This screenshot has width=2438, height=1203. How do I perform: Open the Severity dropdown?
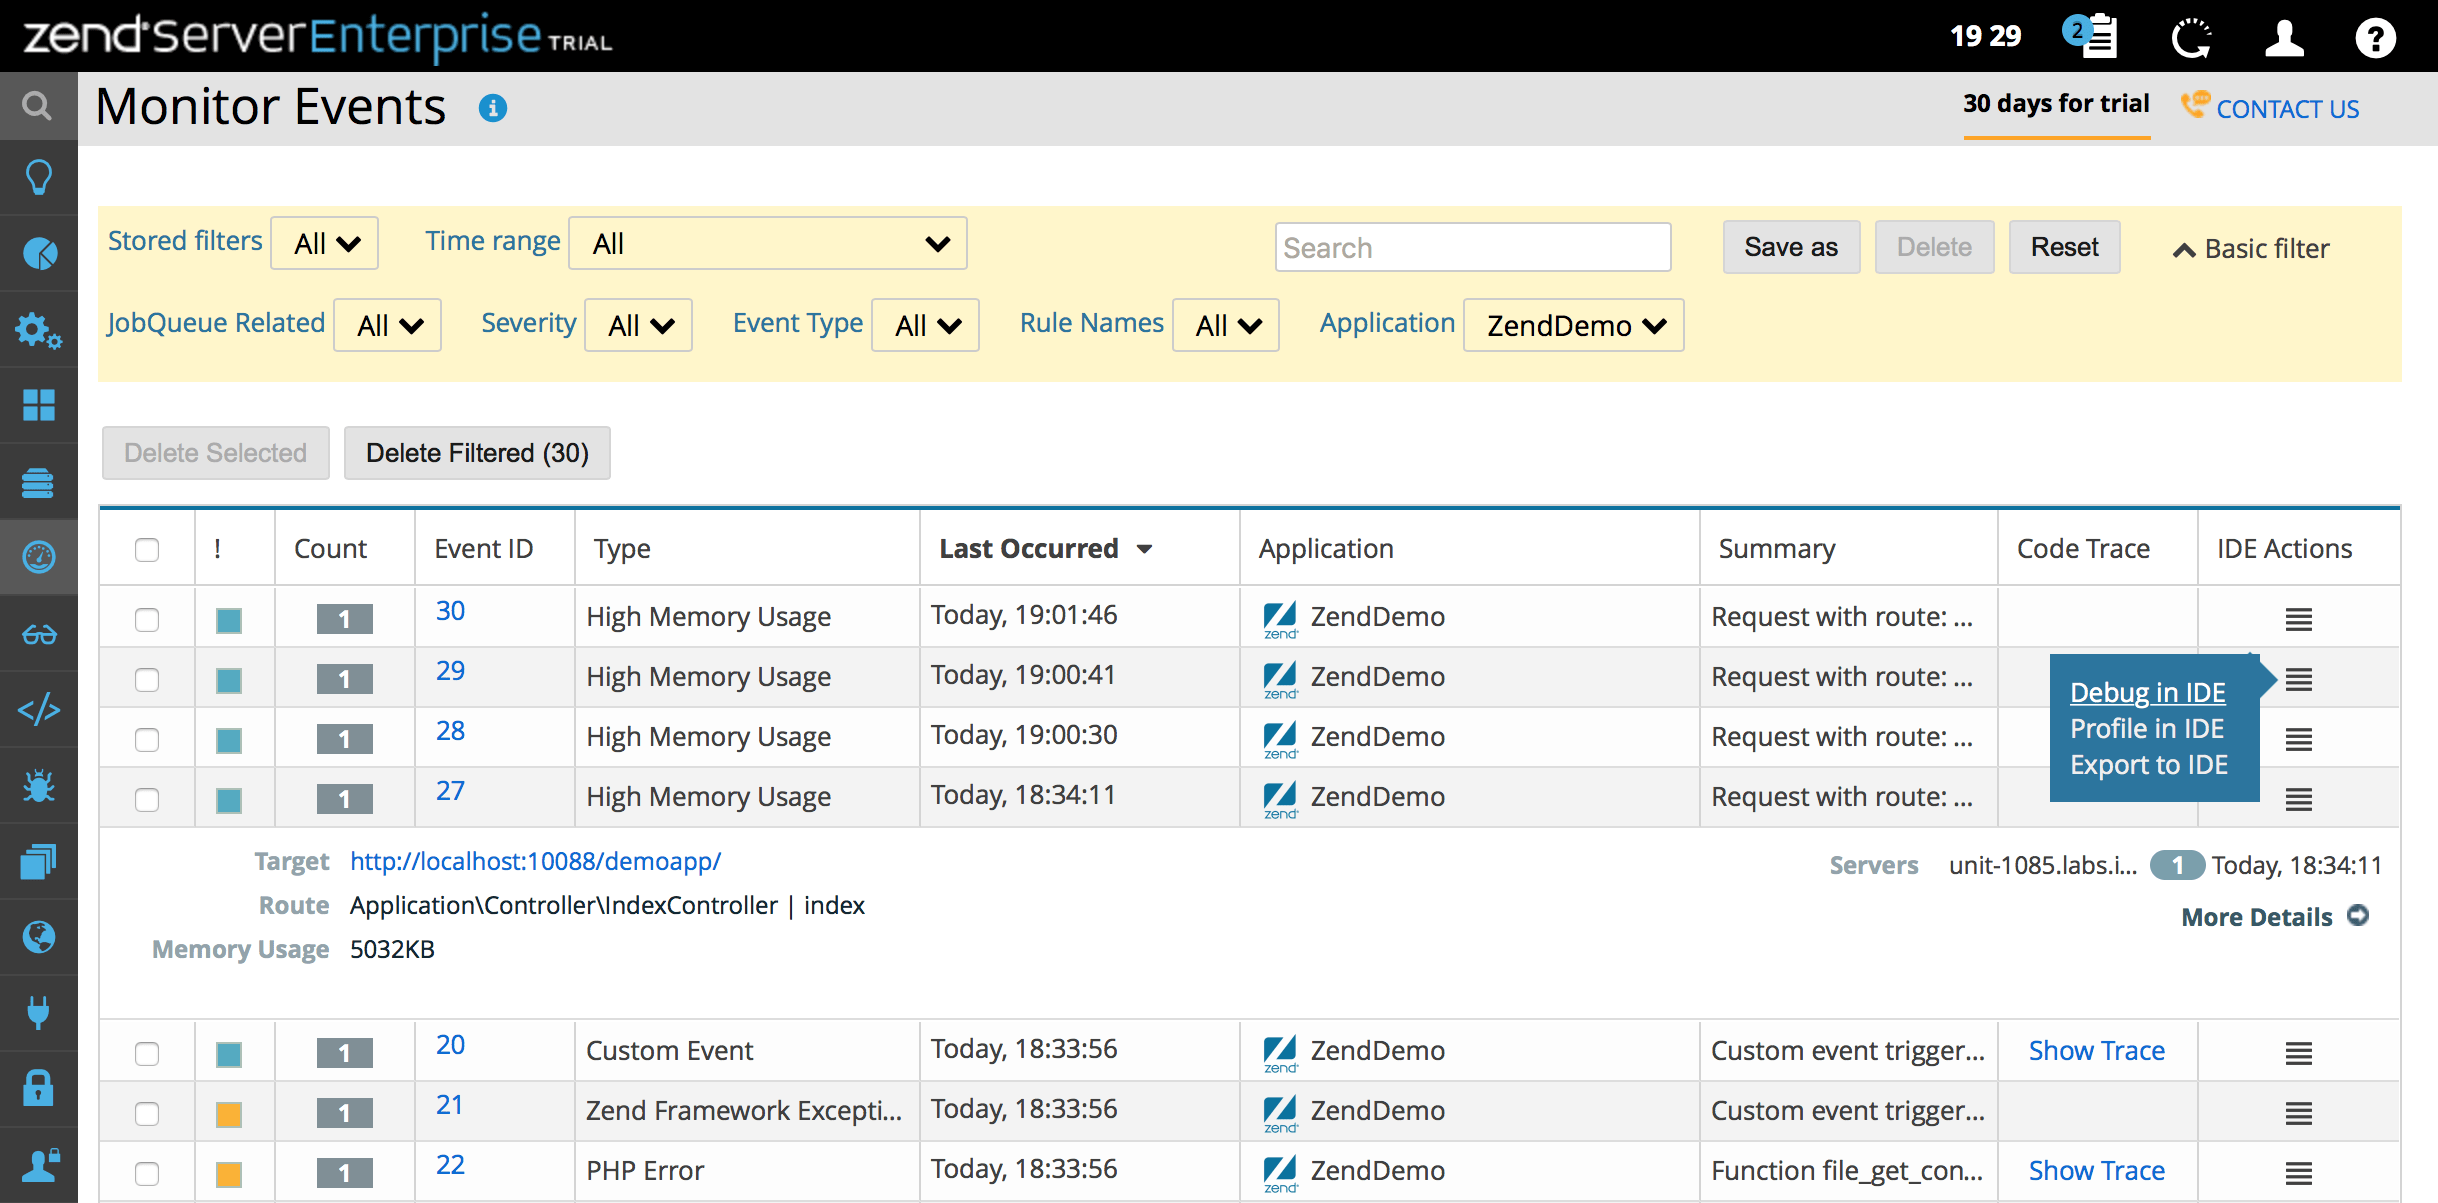click(639, 325)
